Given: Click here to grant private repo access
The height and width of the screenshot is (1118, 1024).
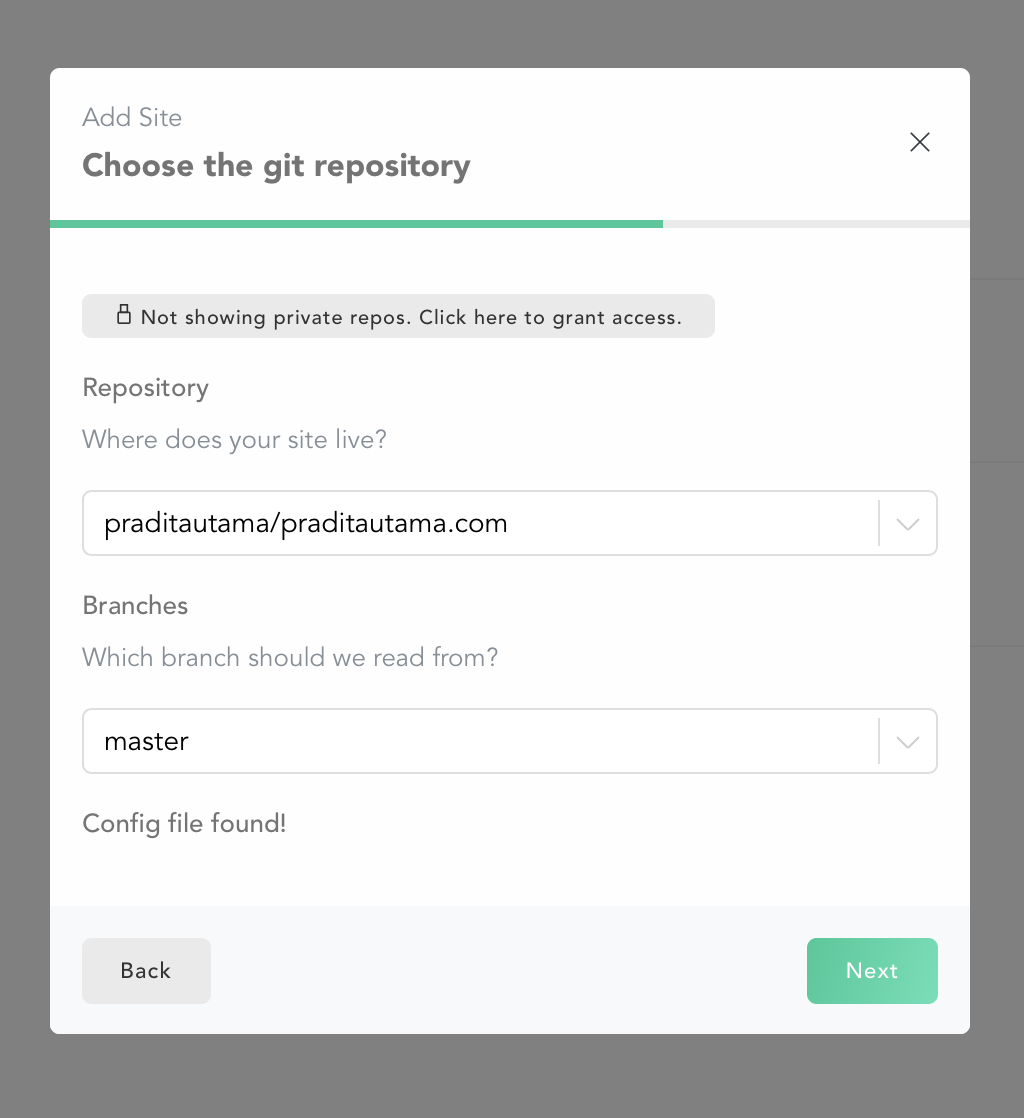Looking at the screenshot, I should click(x=399, y=316).
